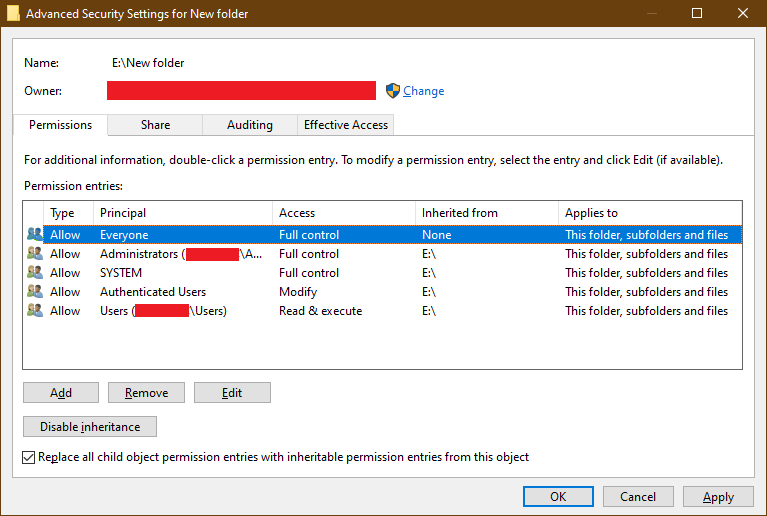Click the group icon next to Users entry
The height and width of the screenshot is (516, 767).
tap(35, 311)
